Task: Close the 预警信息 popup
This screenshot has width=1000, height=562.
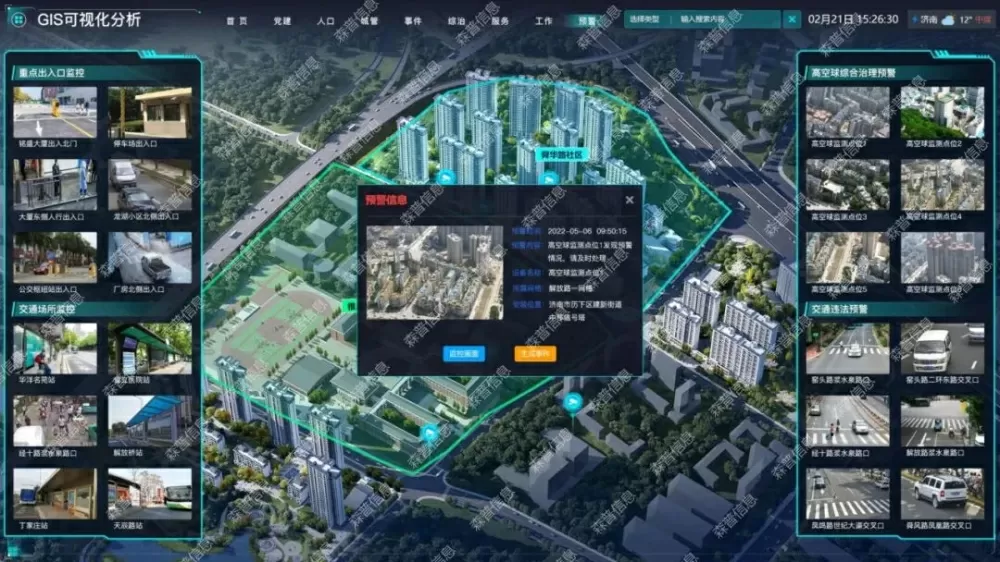Action: point(629,200)
